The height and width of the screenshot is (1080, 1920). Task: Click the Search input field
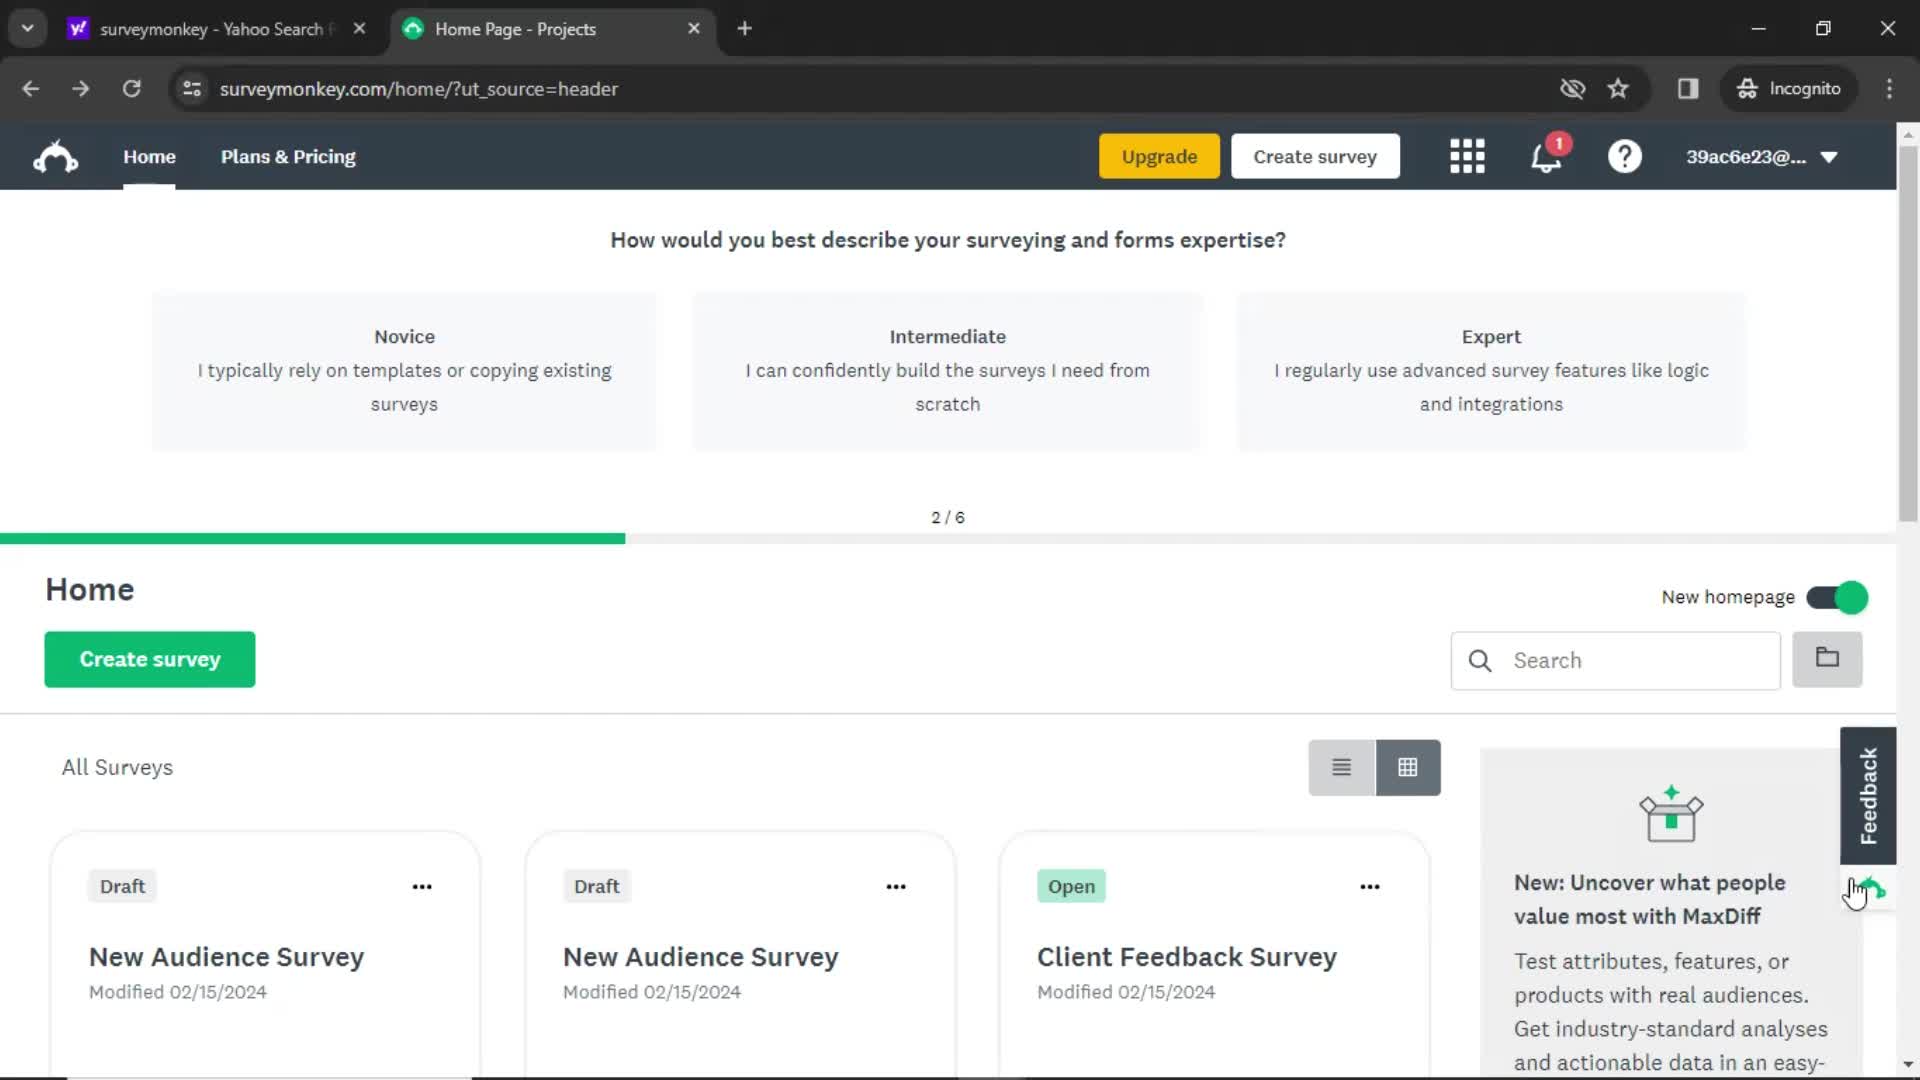coord(1615,659)
